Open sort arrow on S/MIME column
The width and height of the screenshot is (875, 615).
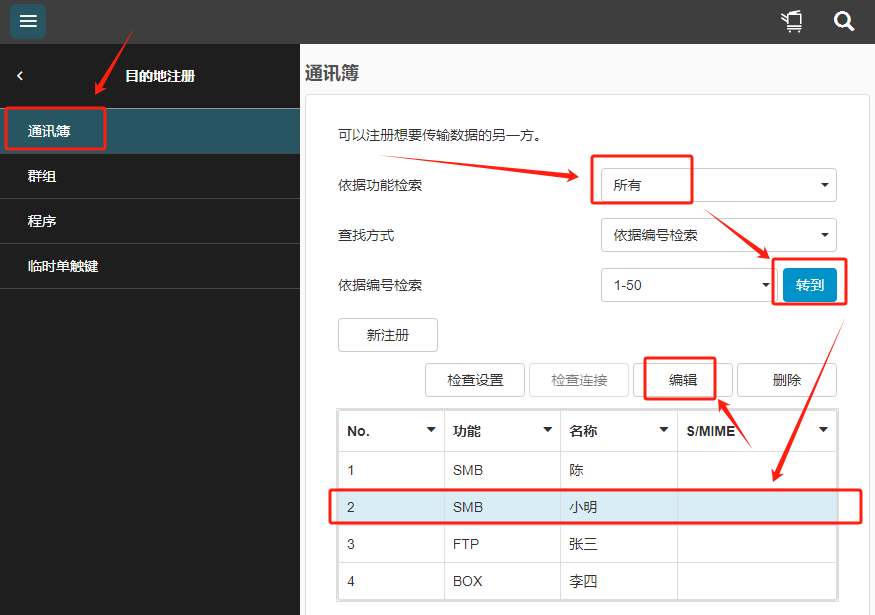coord(823,430)
